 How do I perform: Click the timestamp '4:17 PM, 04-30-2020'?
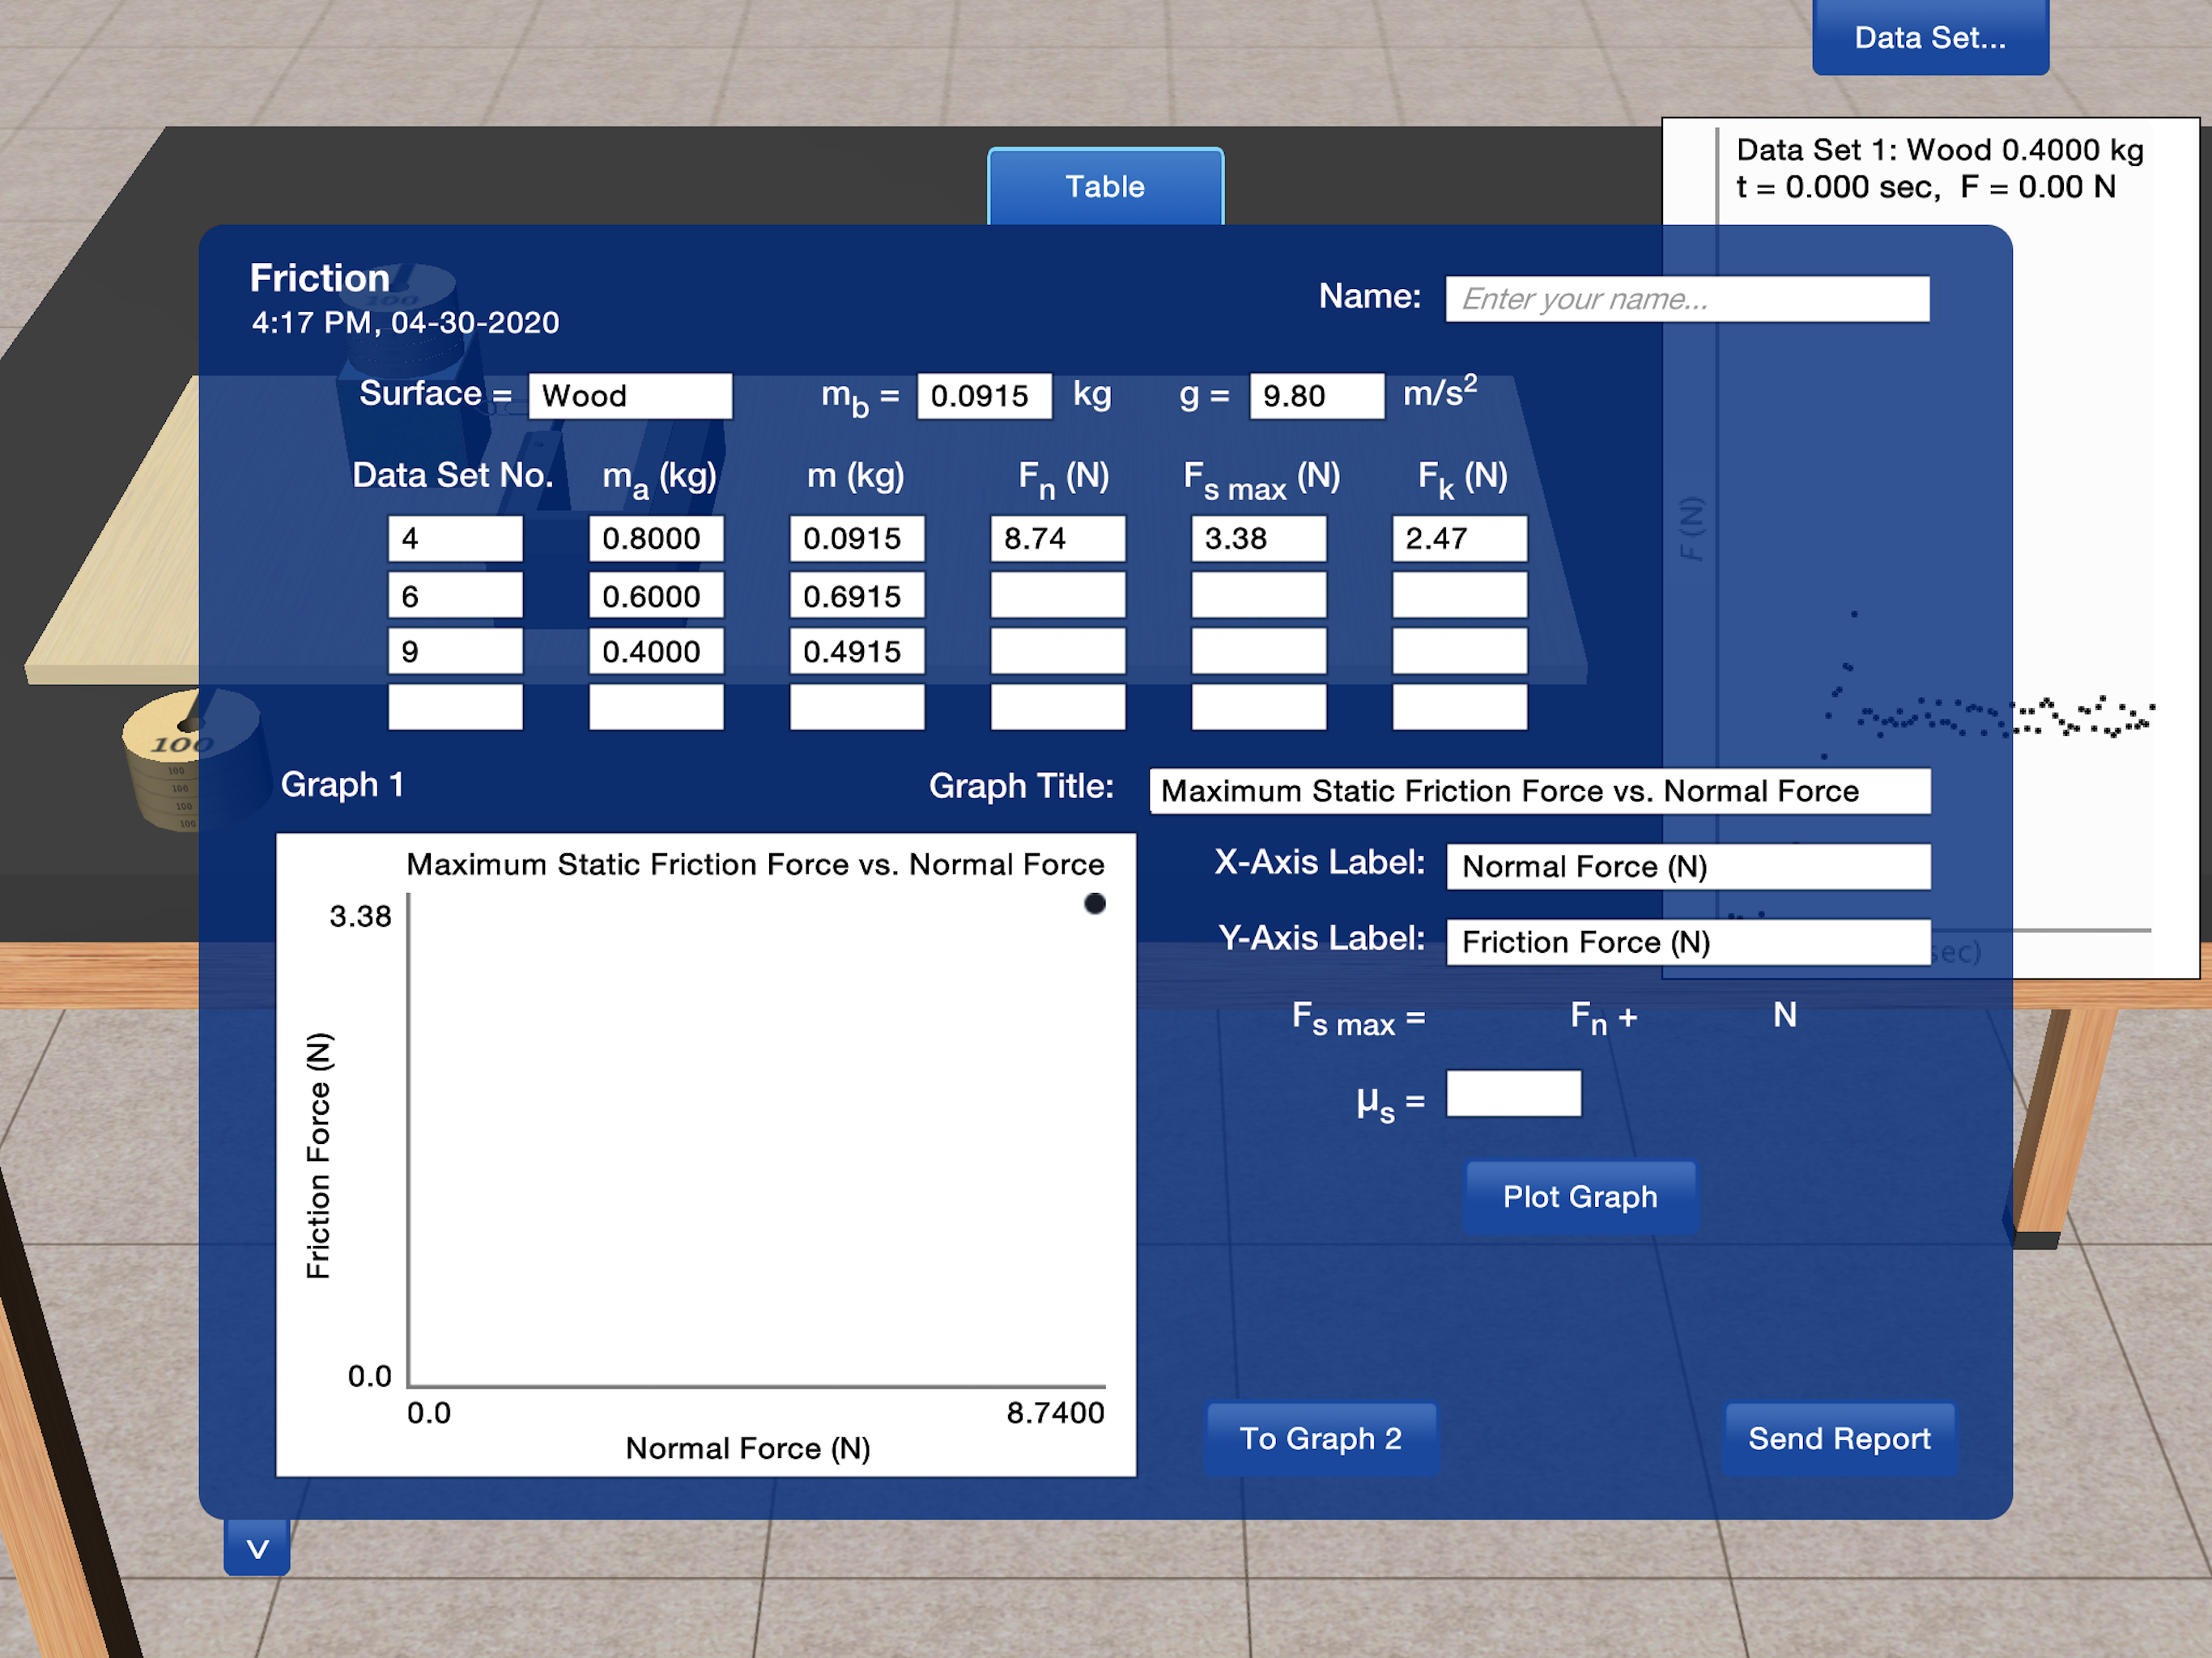coord(405,322)
